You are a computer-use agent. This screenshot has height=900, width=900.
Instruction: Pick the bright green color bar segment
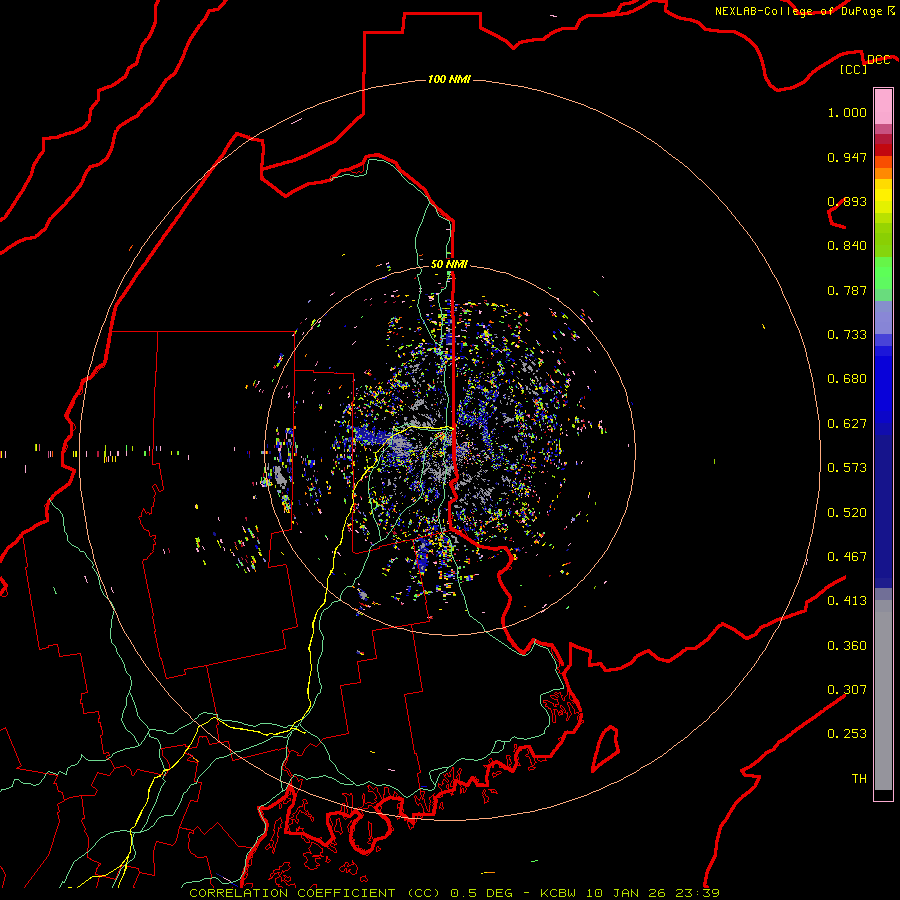tap(883, 273)
